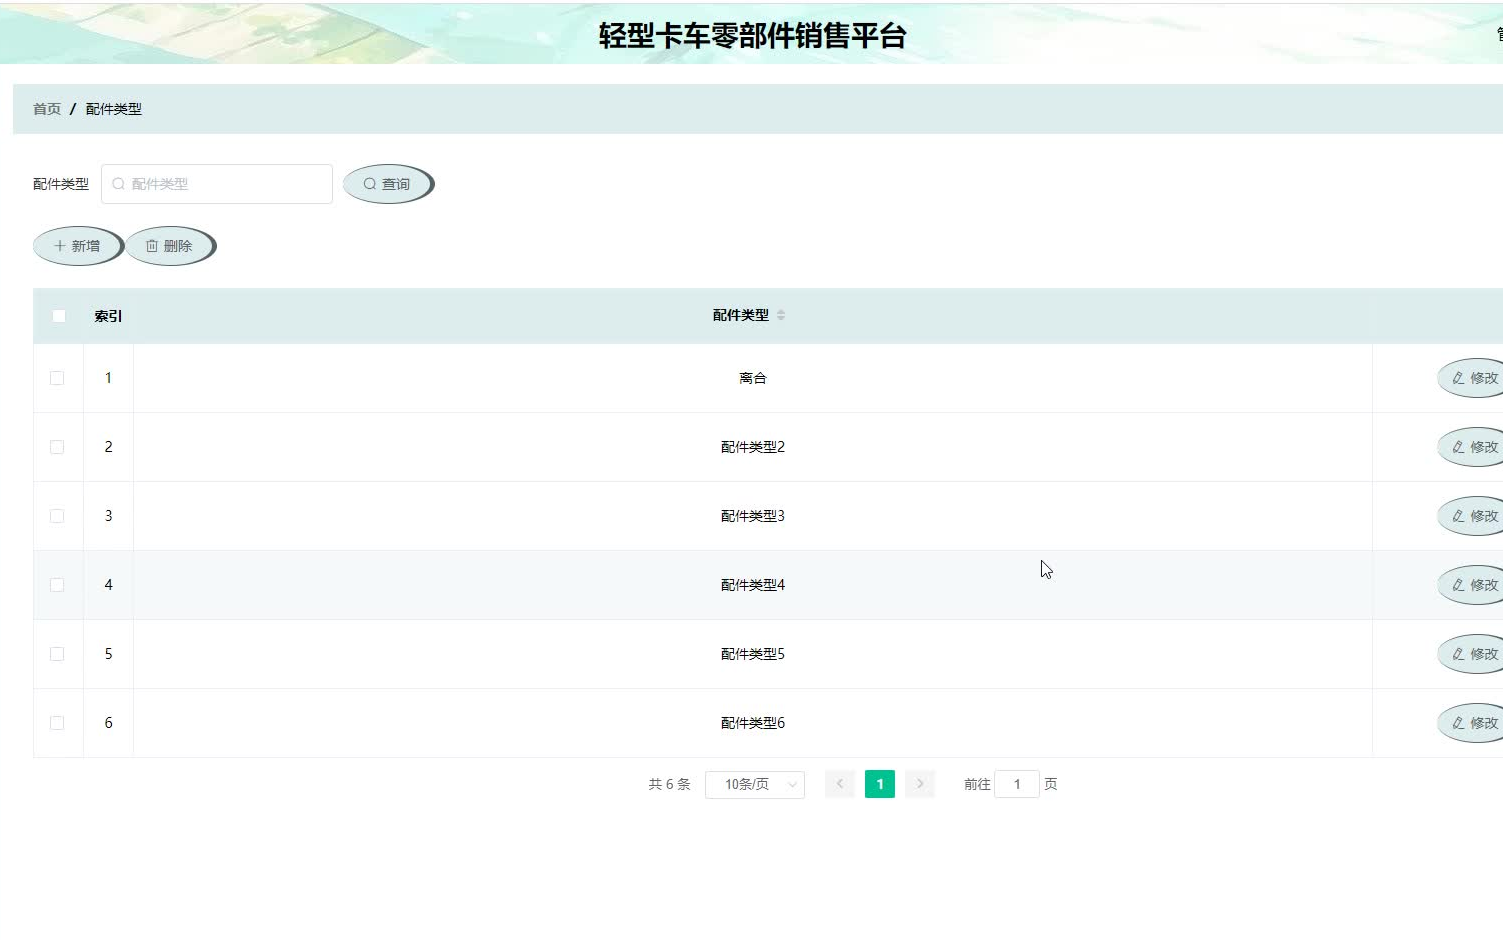1503x940 pixels.
Task: Click index number 5 in the table
Action: coord(108,654)
